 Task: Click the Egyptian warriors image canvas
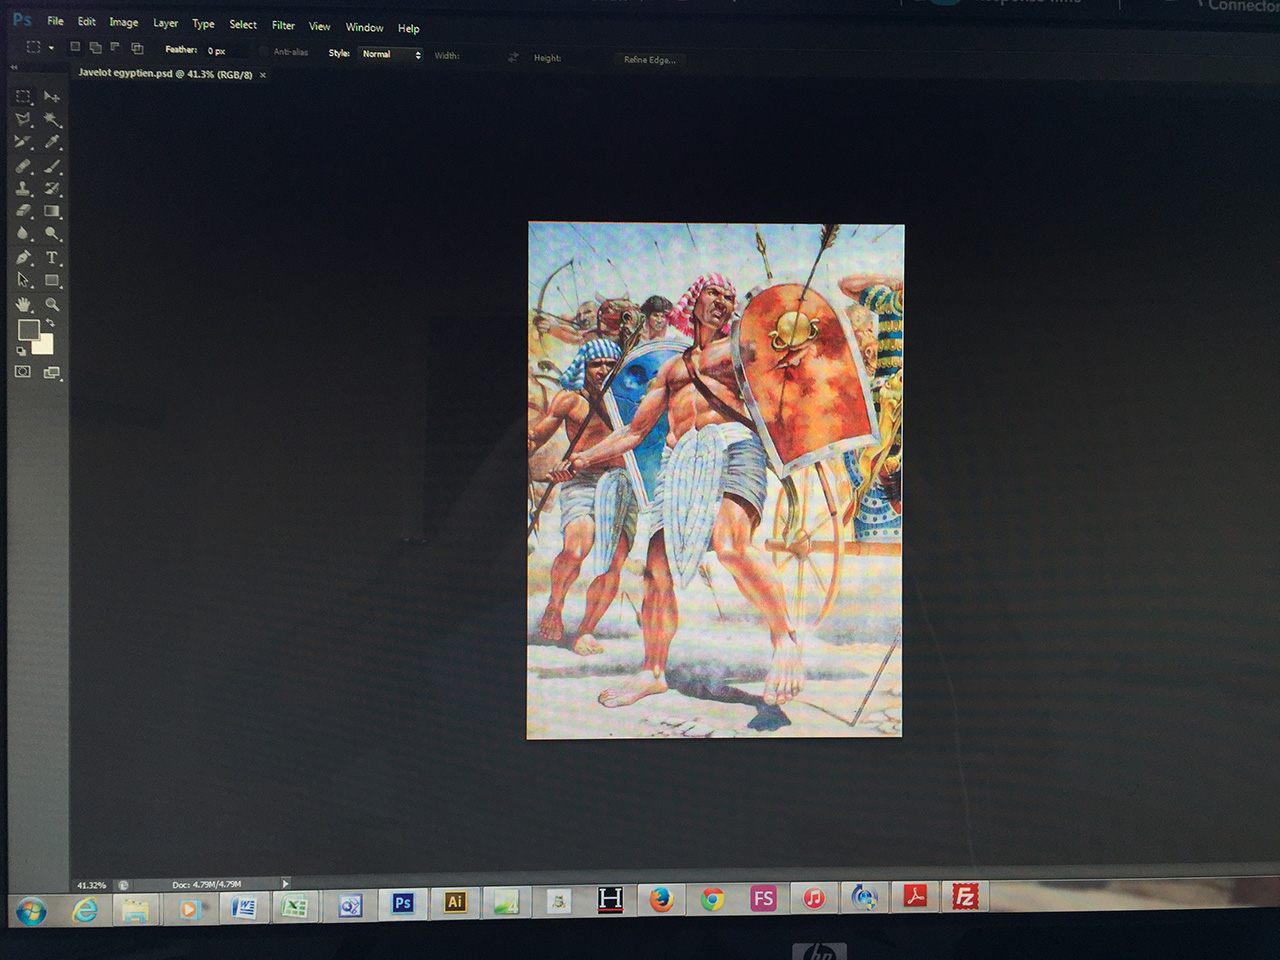point(715,480)
